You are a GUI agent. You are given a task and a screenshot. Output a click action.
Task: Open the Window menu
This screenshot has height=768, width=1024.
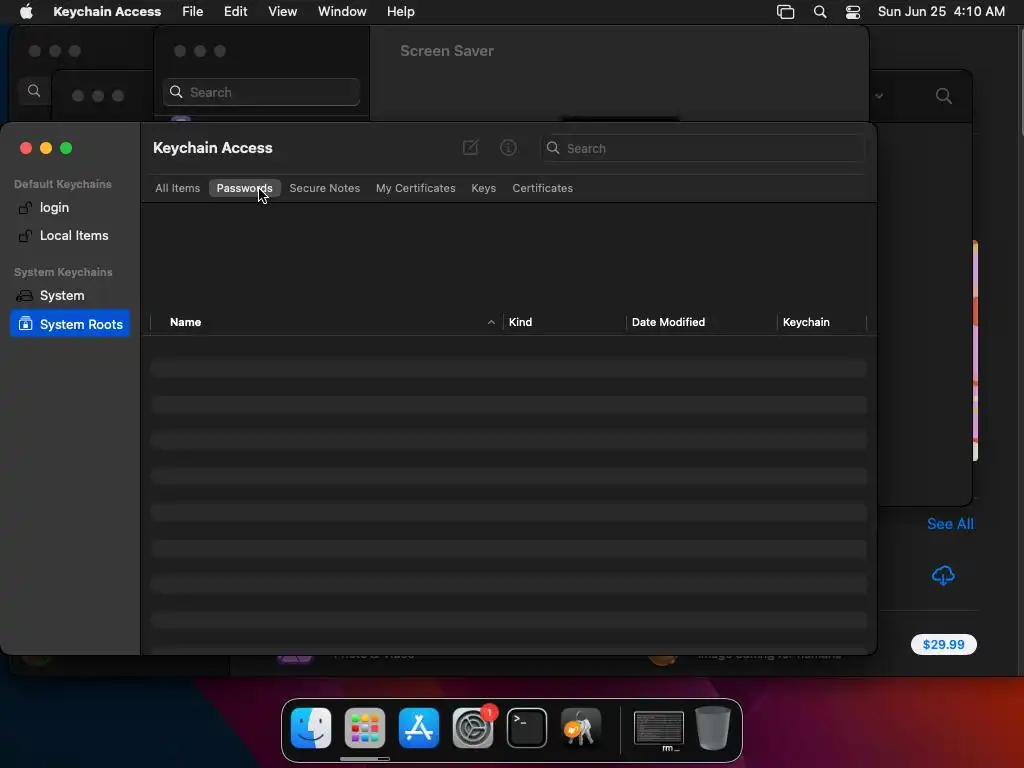click(x=342, y=12)
